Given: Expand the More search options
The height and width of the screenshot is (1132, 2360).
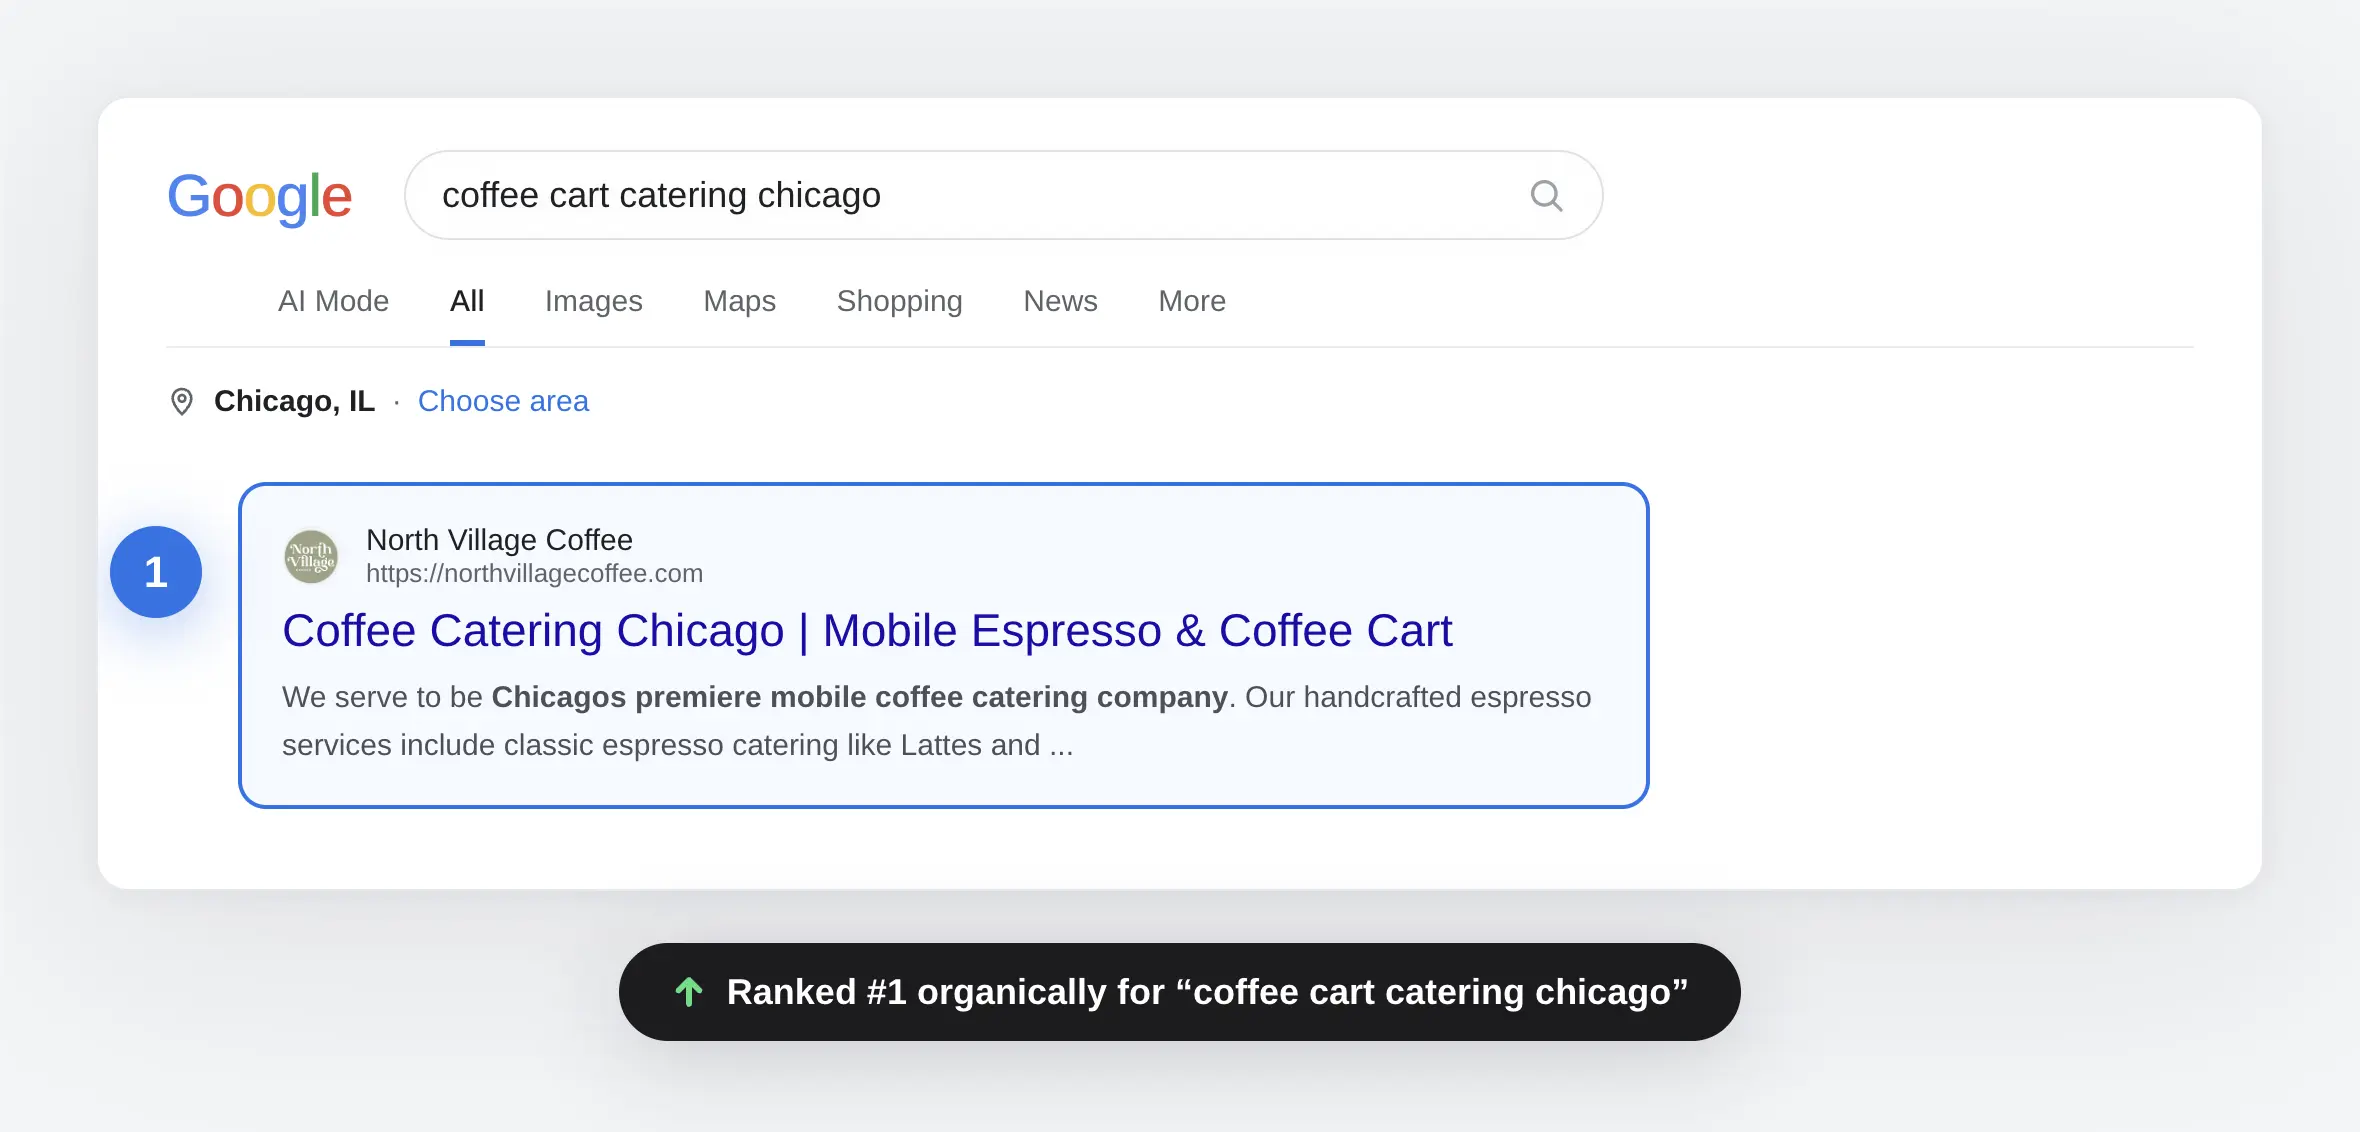Looking at the screenshot, I should pyautogui.click(x=1191, y=301).
